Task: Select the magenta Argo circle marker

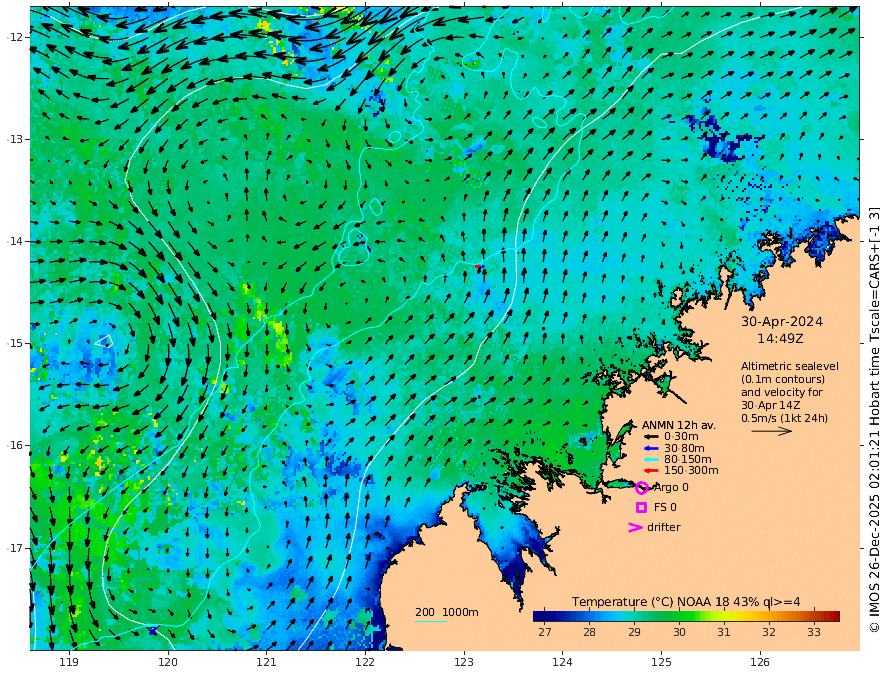Action: [x=642, y=488]
